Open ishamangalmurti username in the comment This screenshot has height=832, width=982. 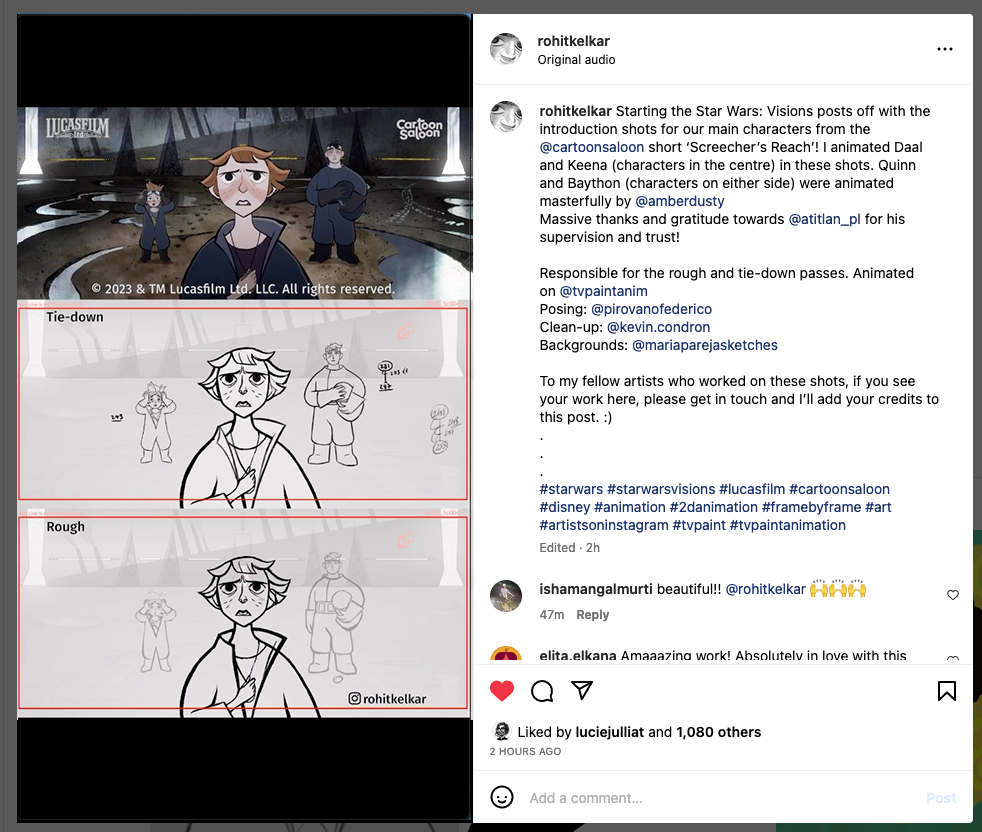click(596, 590)
